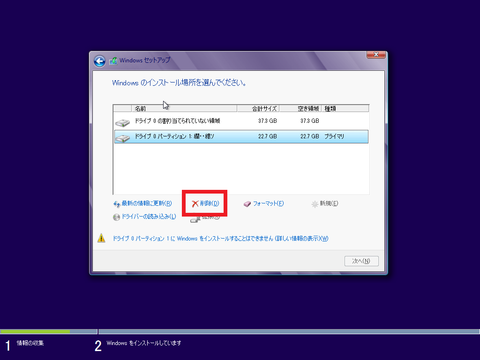The image size is (480, 360).
Task: Click step 1 情報の収集 label
Action: click(30, 343)
